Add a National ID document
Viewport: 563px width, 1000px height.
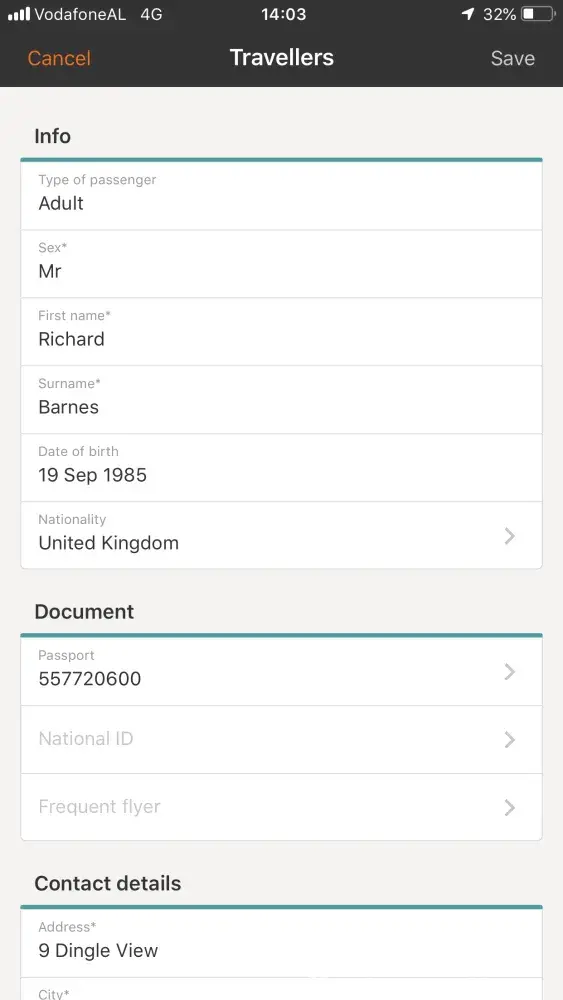(x=281, y=740)
